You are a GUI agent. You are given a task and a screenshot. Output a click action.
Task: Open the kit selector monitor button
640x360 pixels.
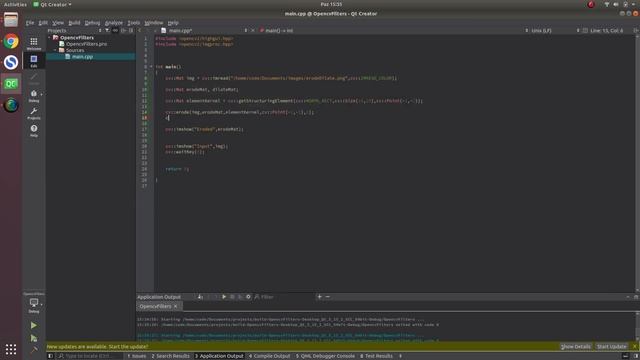[x=34, y=305]
